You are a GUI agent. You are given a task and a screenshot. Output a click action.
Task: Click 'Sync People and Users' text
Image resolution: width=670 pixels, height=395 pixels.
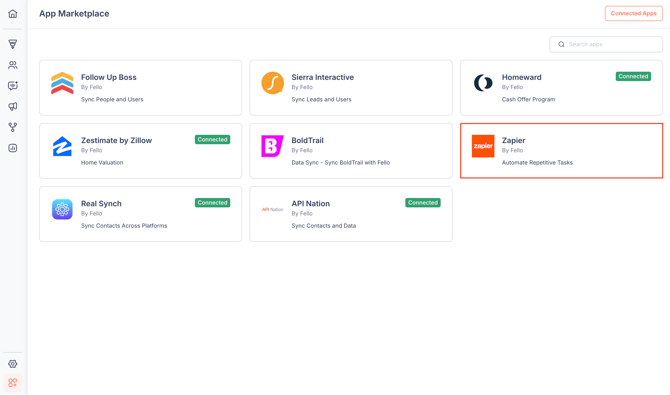click(112, 100)
